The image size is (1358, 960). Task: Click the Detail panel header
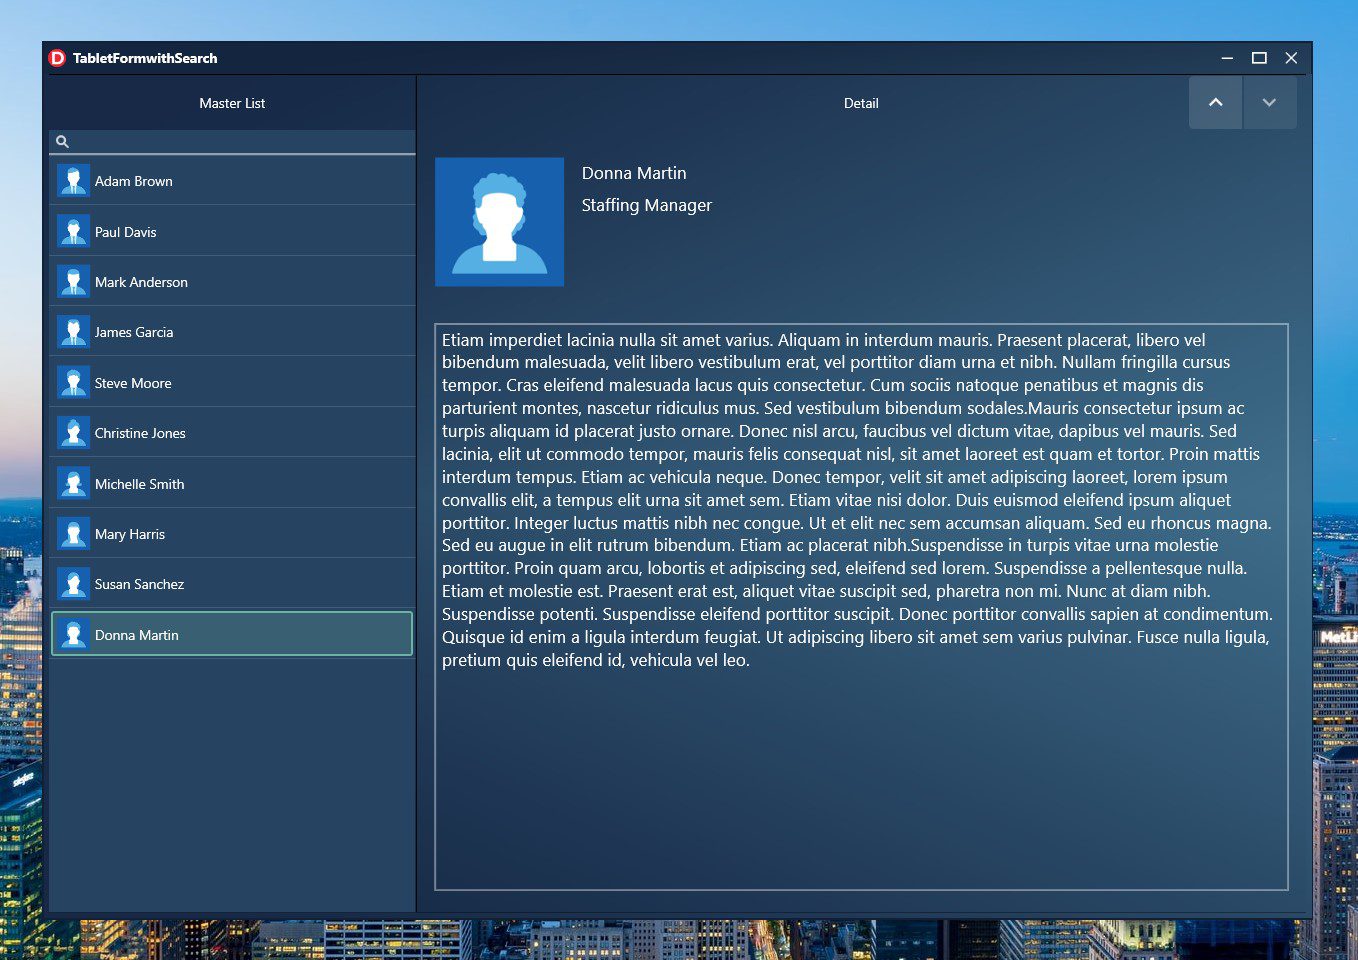coord(861,103)
